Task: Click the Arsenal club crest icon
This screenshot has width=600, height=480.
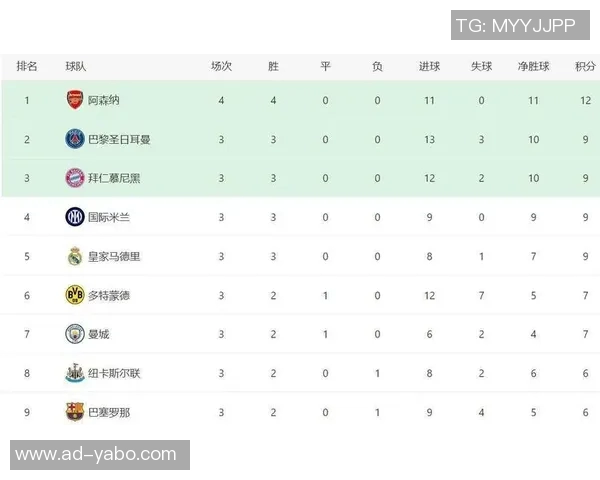Action: coord(74,100)
